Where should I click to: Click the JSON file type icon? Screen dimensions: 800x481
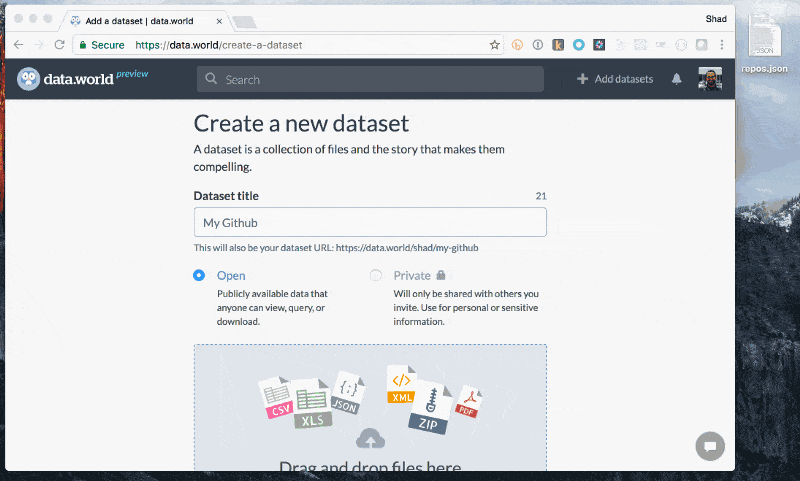click(348, 393)
